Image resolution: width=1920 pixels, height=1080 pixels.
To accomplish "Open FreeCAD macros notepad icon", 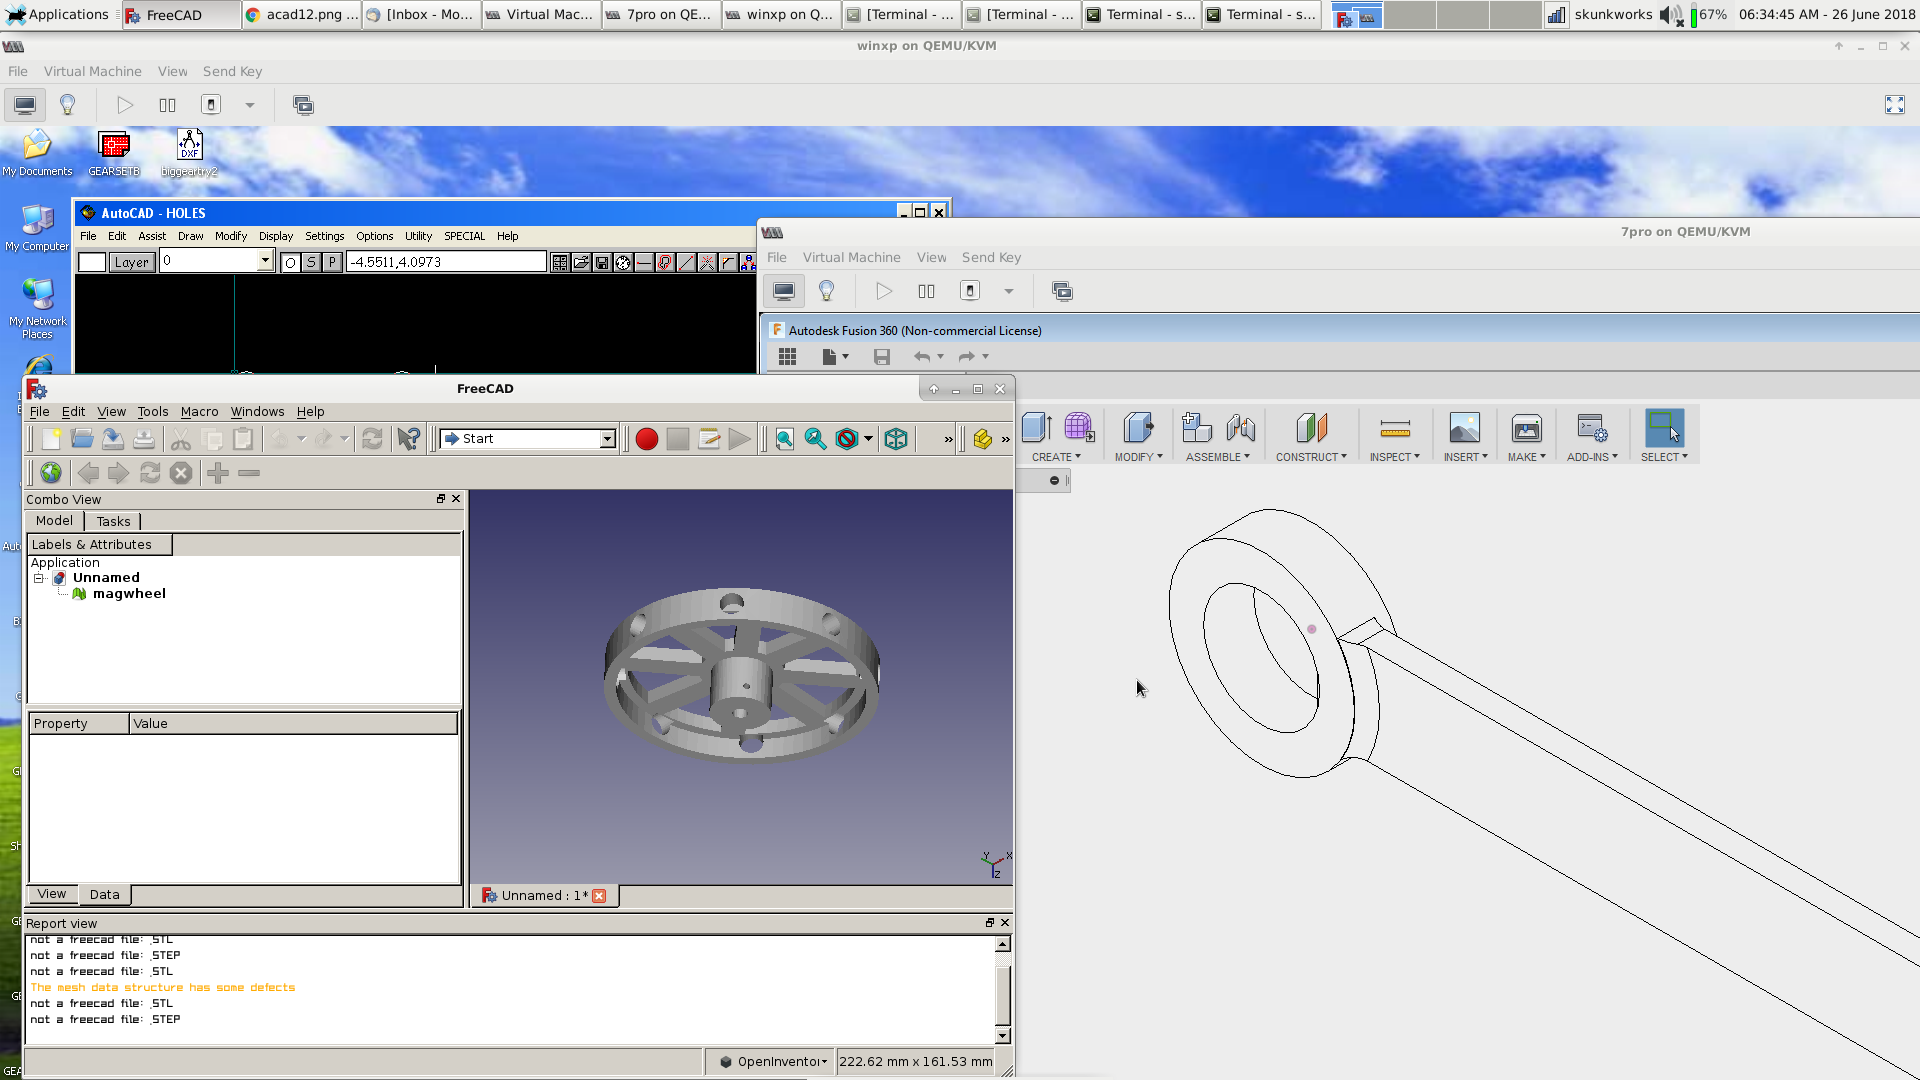I will pos(709,439).
